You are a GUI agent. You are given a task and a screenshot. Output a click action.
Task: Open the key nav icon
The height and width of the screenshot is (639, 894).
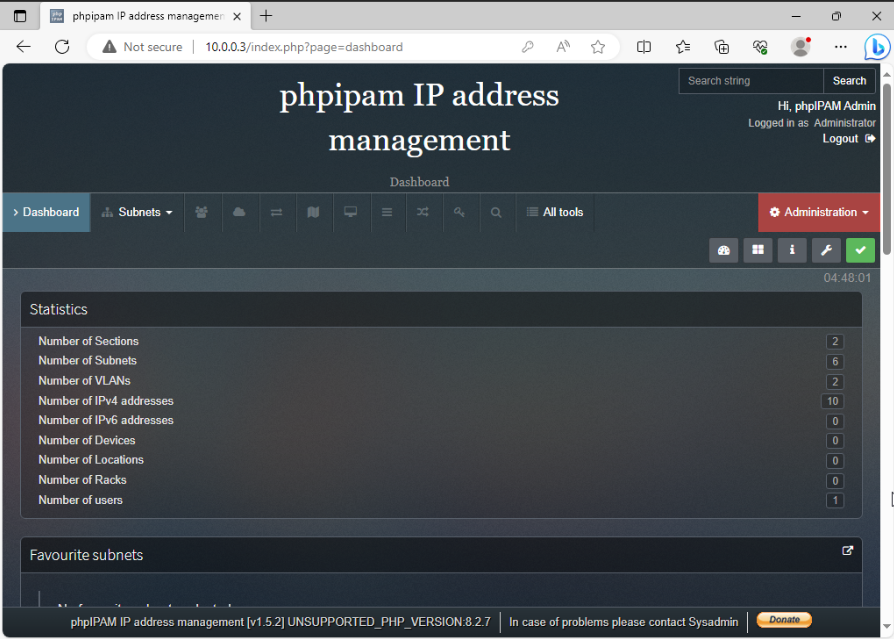[x=459, y=212]
